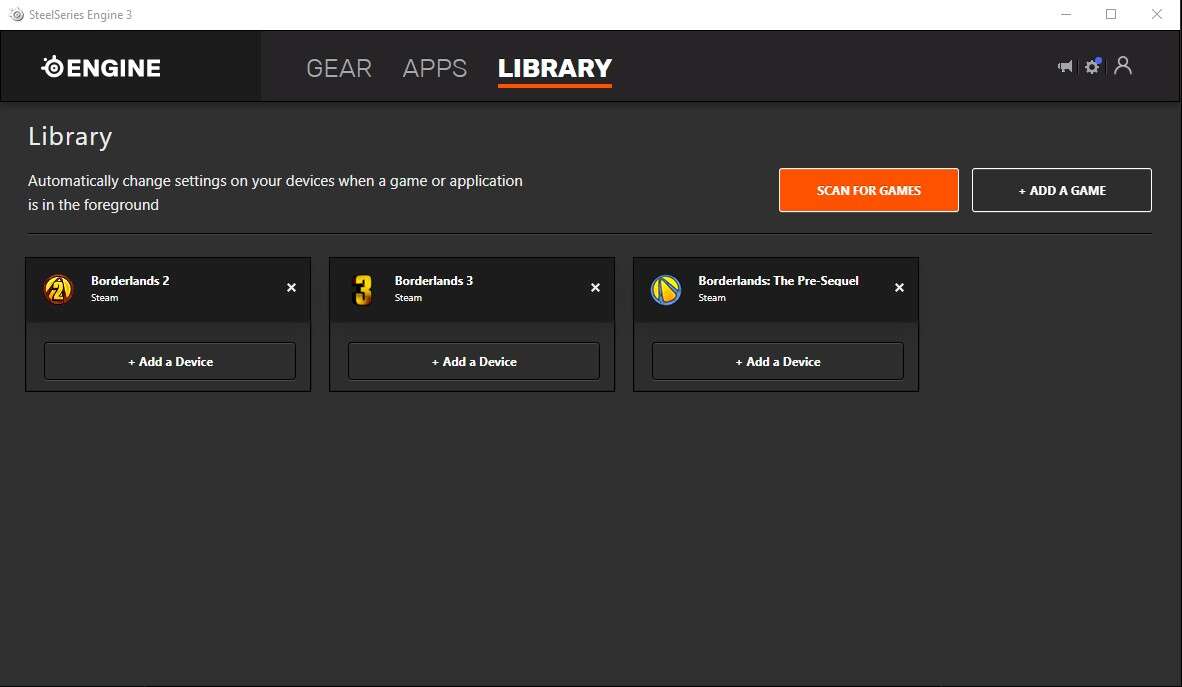The width and height of the screenshot is (1182, 687).
Task: Add a device to Borderlands 2
Action: point(170,361)
